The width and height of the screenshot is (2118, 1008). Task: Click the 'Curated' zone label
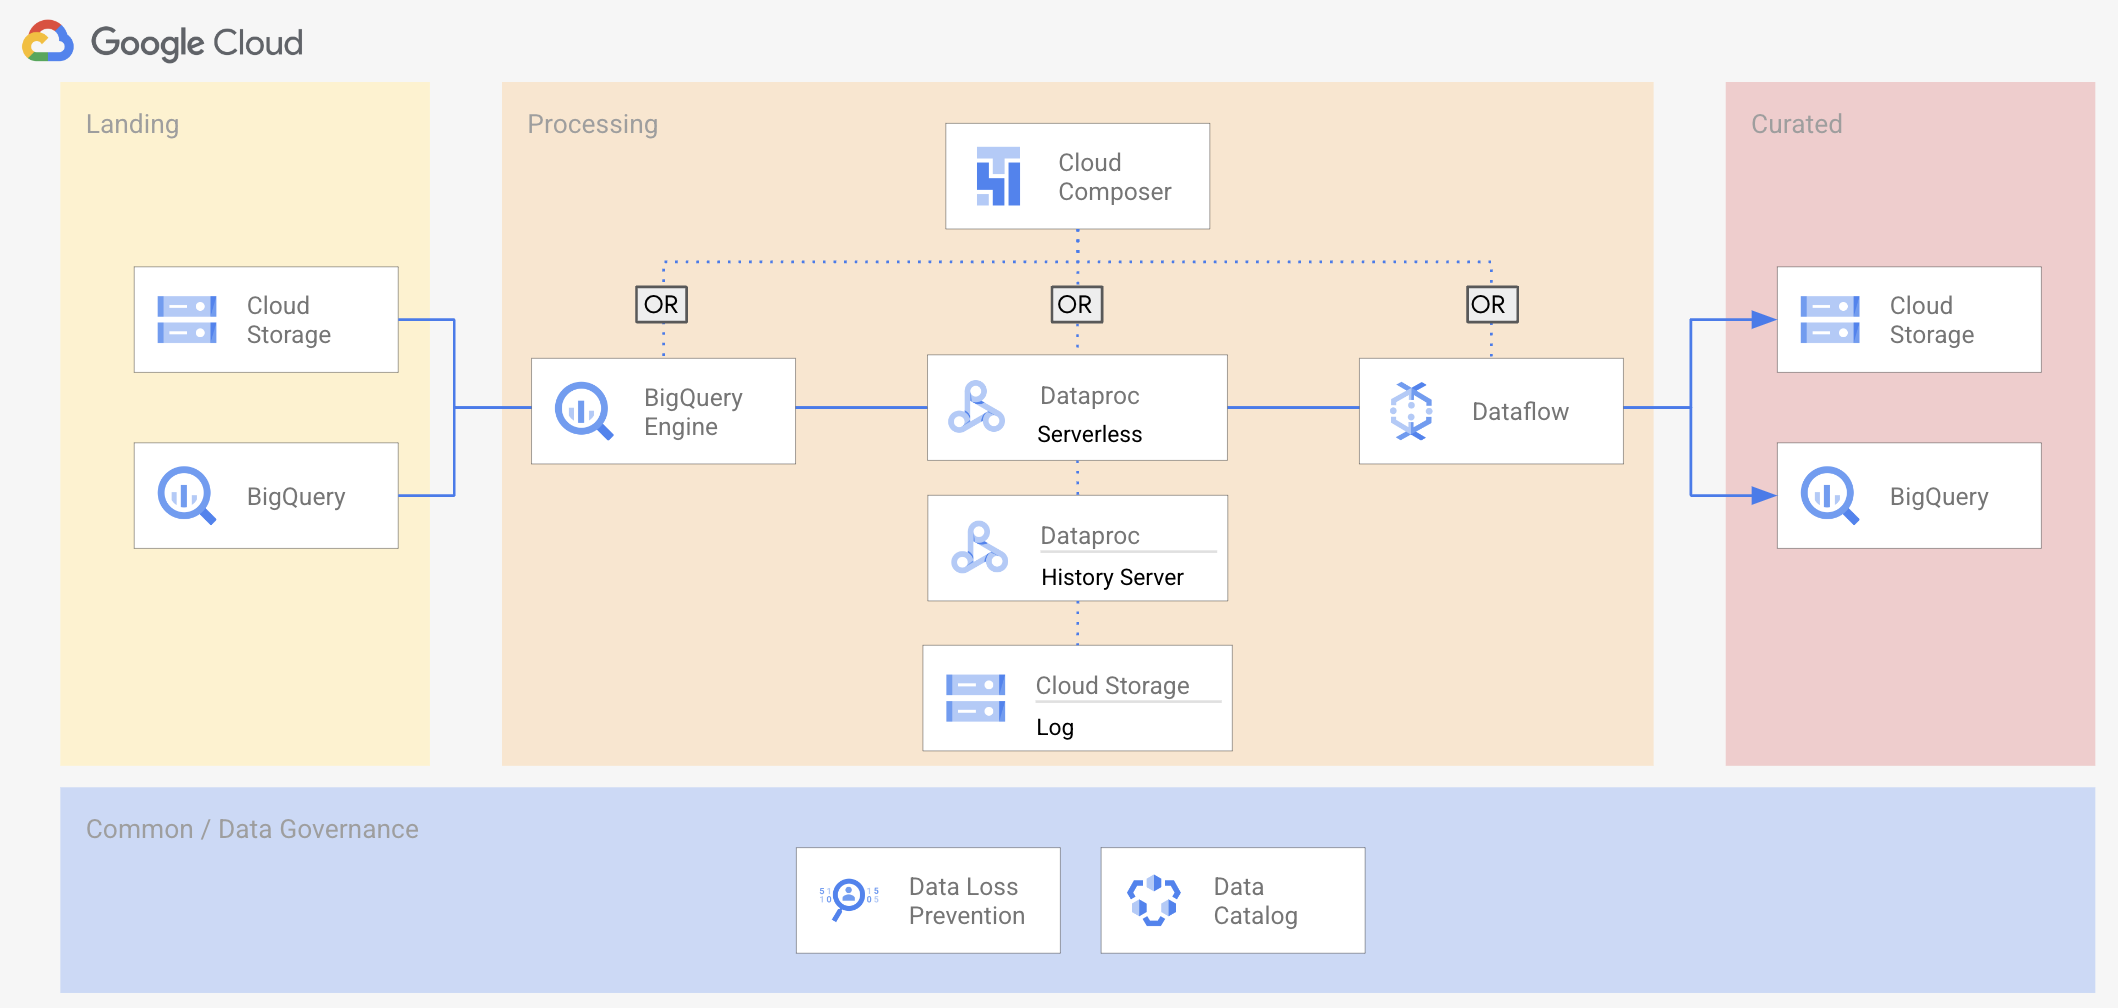(1796, 124)
